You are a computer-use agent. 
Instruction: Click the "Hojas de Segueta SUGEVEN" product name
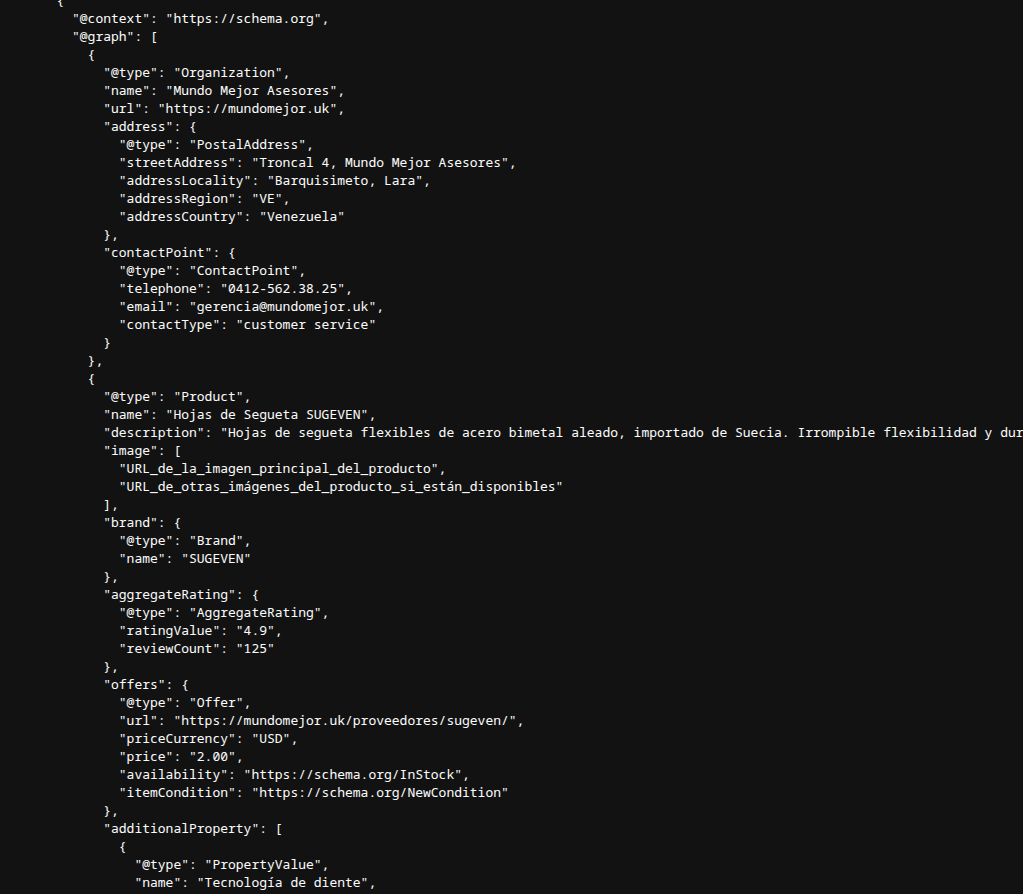coord(267,415)
